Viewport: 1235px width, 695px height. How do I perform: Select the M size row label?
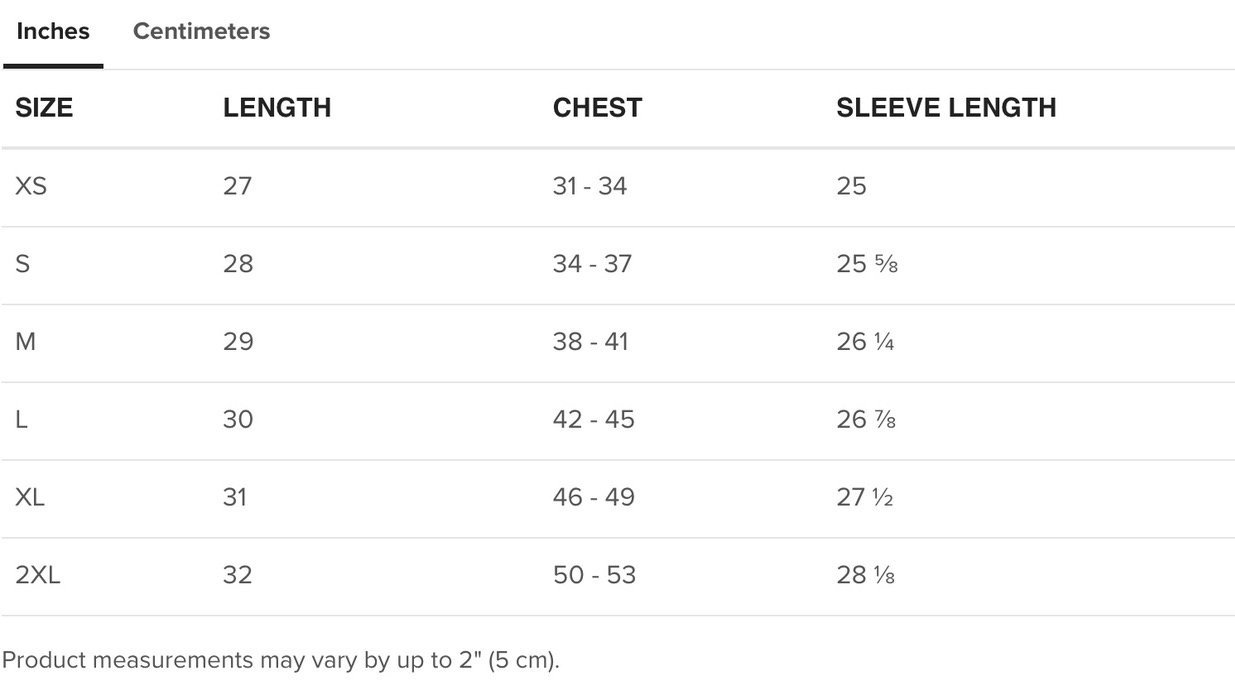[x=25, y=342]
